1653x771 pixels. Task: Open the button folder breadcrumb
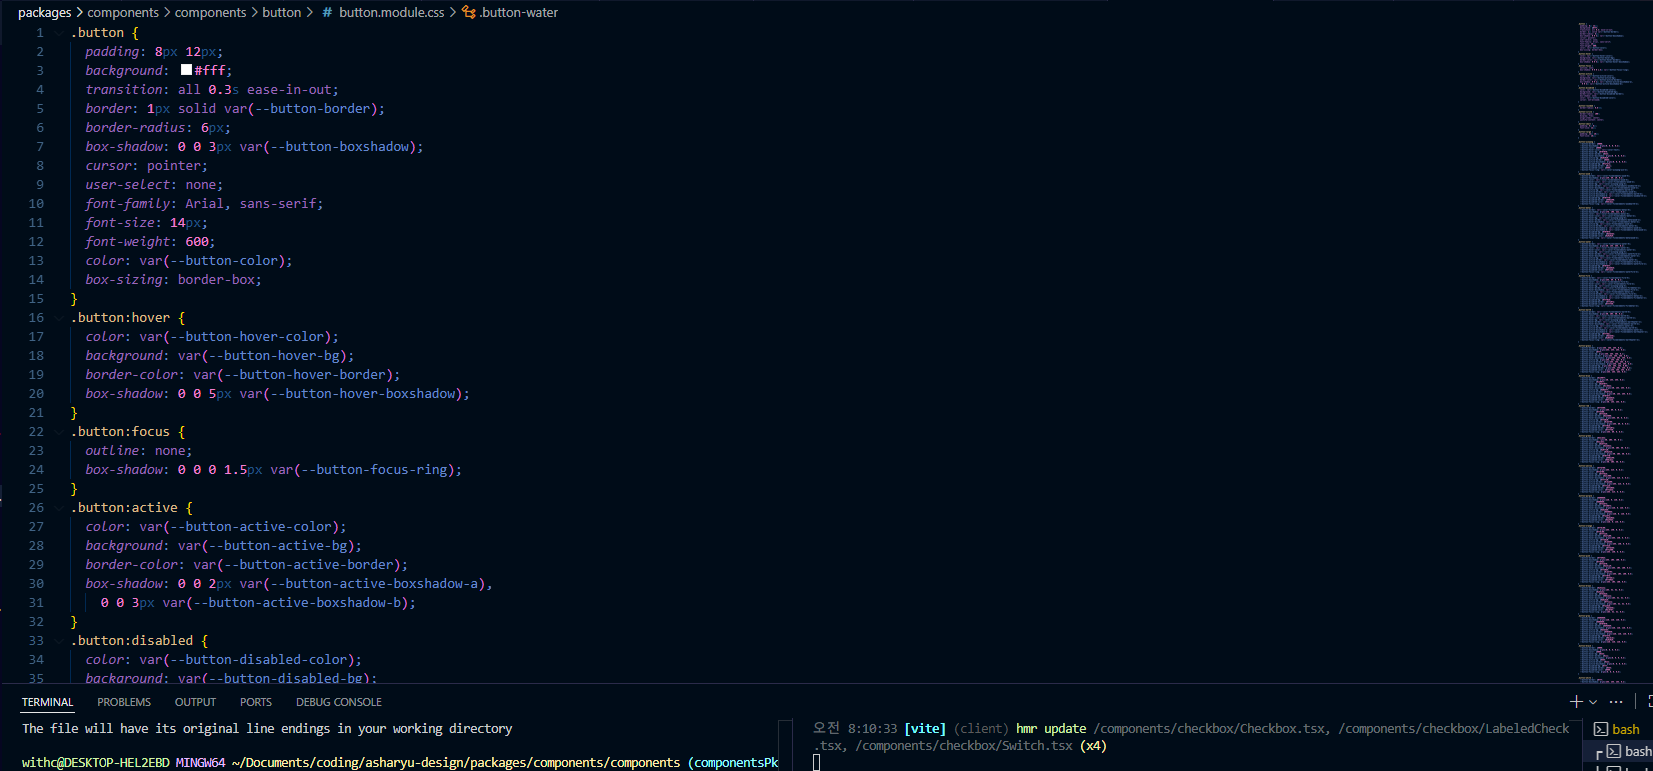281,12
